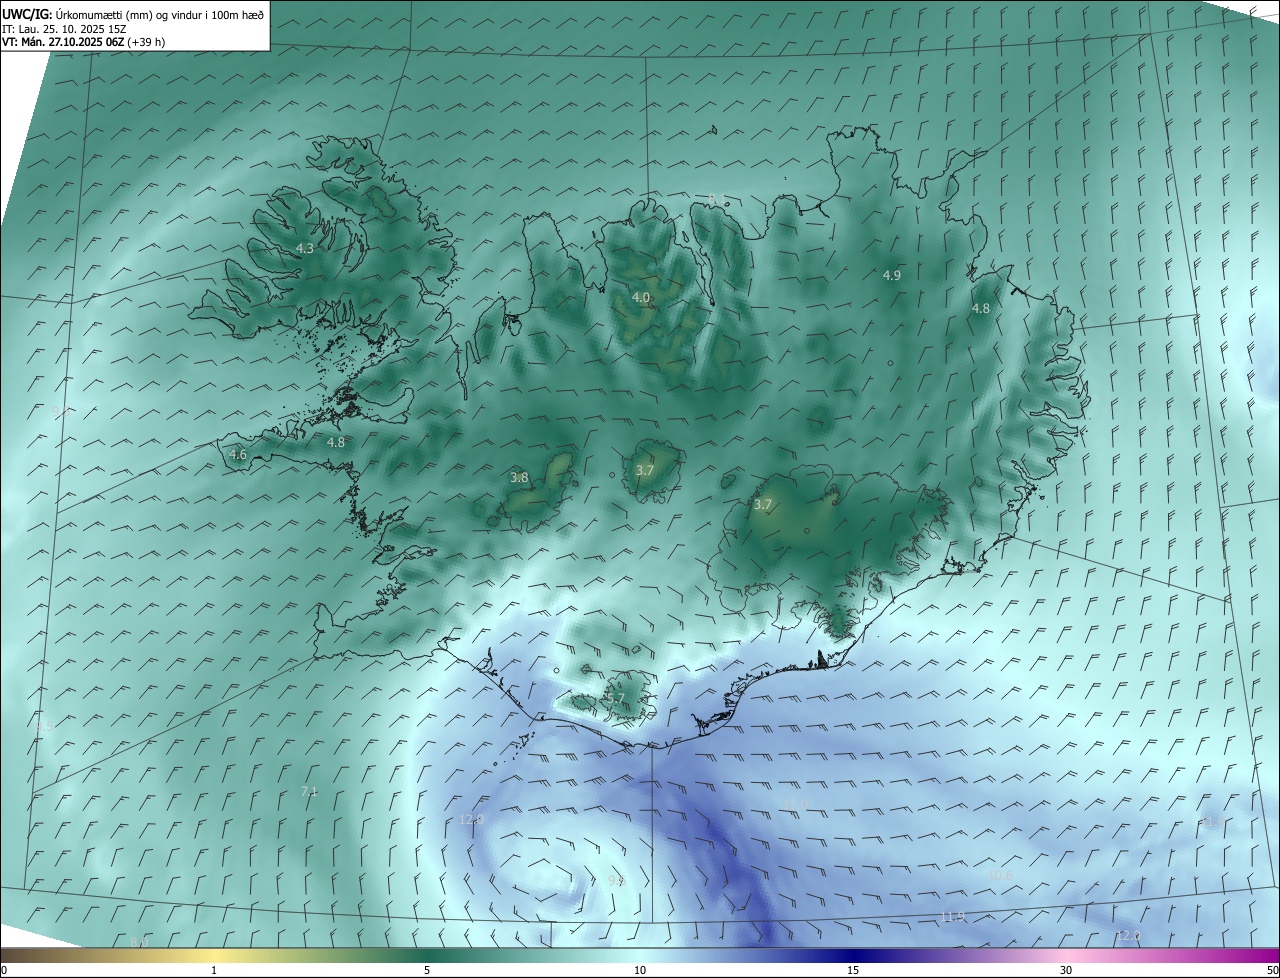The image size is (1280, 978).
Task: Click the map title 'Úrkomumætti (mm) og vindur í 100m hæð'
Action: point(159,14)
